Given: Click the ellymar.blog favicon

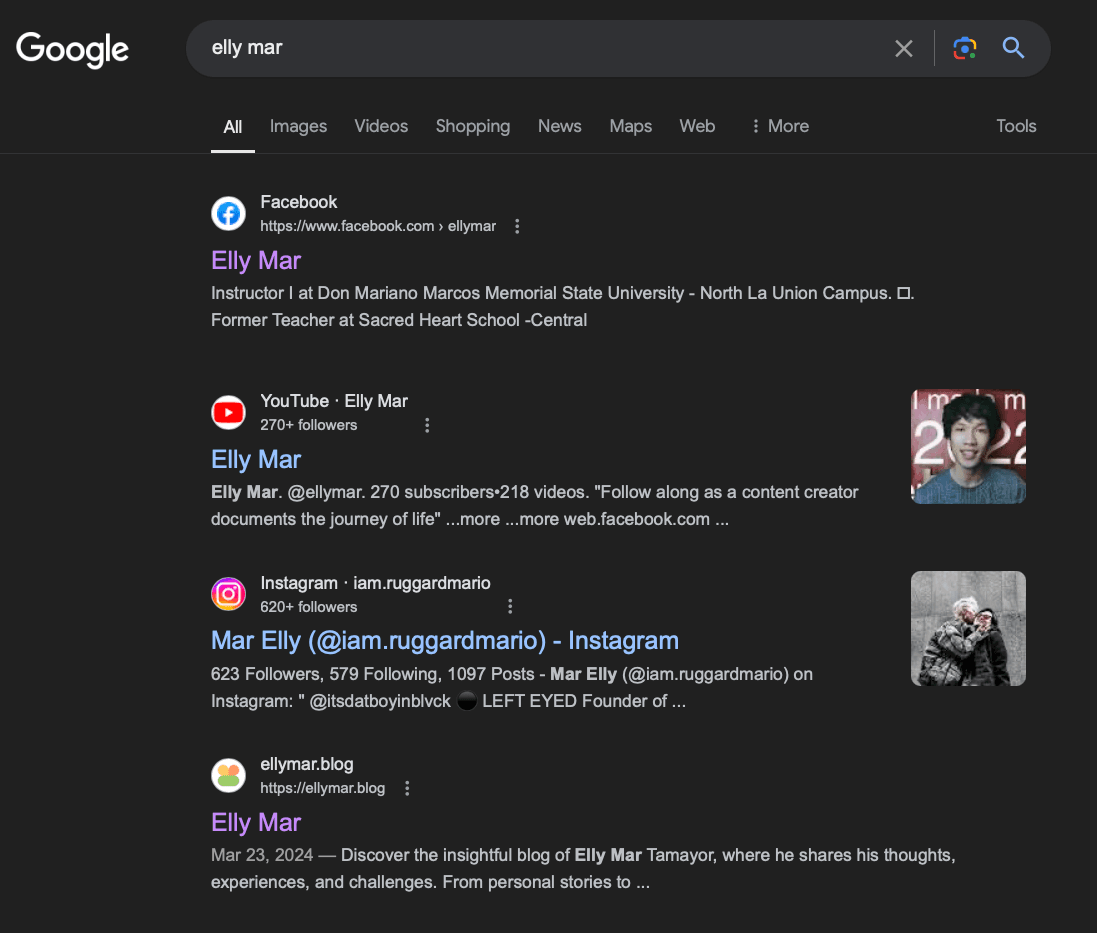Looking at the screenshot, I should 229,776.
